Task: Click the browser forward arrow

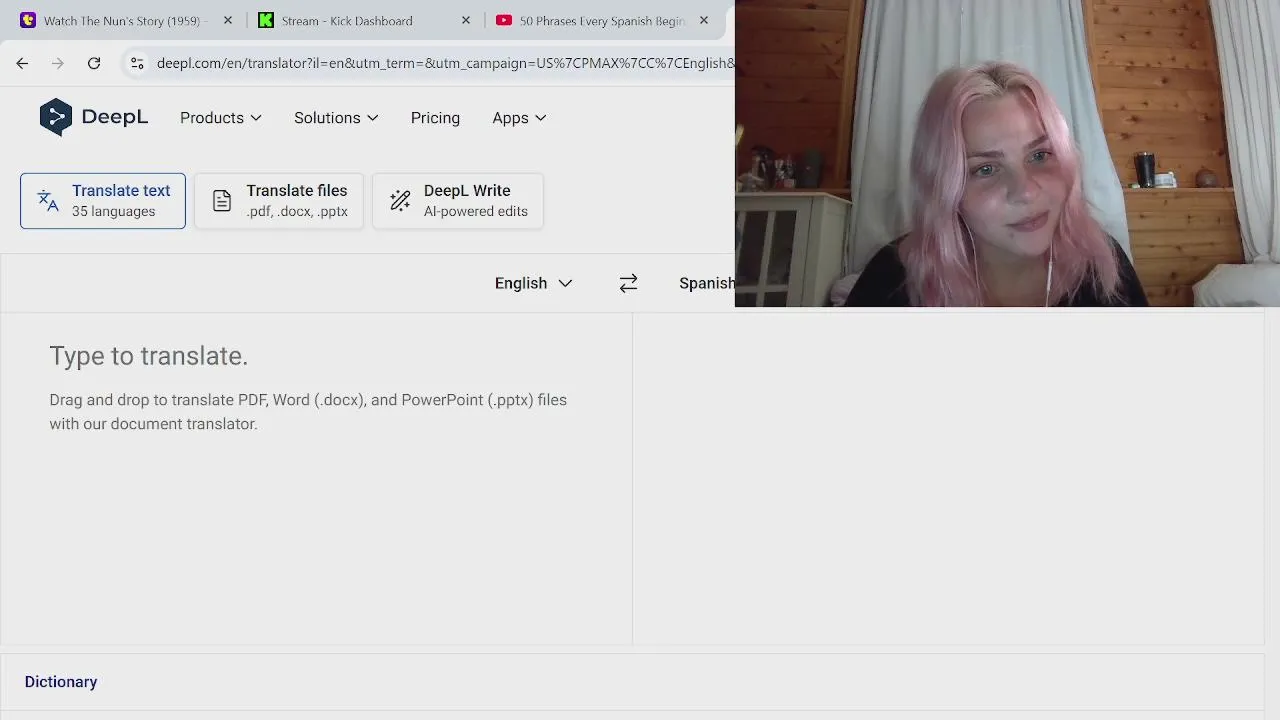Action: 58,63
